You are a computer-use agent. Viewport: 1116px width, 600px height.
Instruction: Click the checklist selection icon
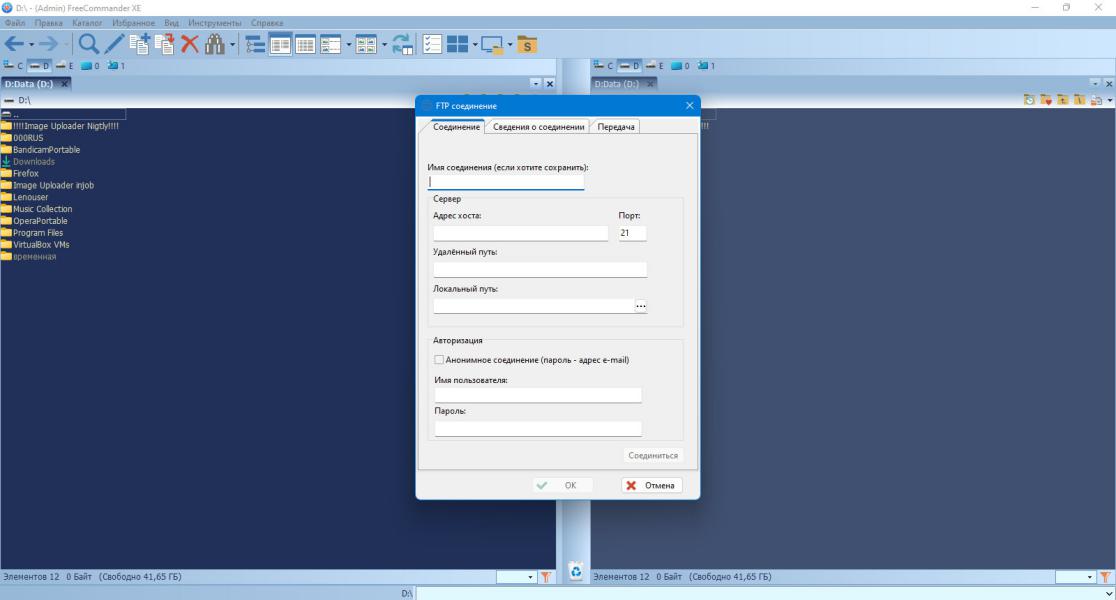(x=432, y=45)
